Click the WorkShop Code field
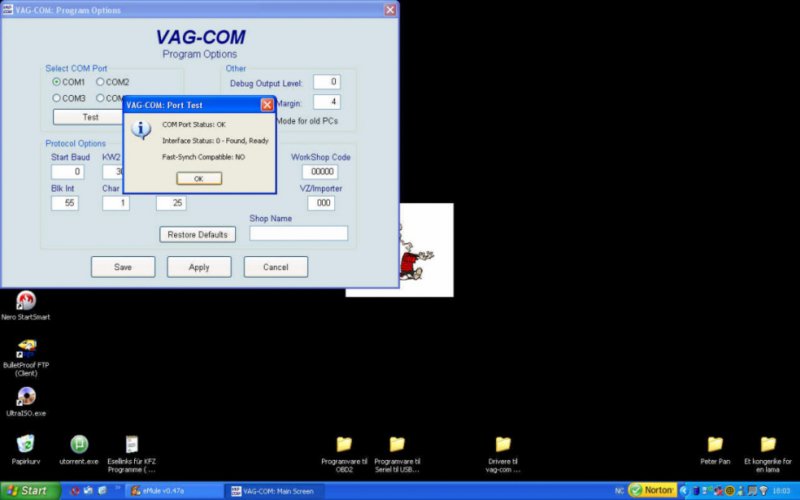800x500 pixels. click(x=320, y=172)
